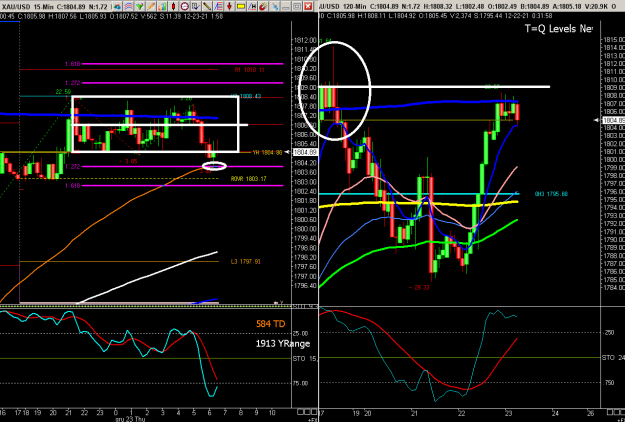Click the XAU/USD 120-Min chart title
This screenshot has height=422, width=625.
(x=342, y=7)
